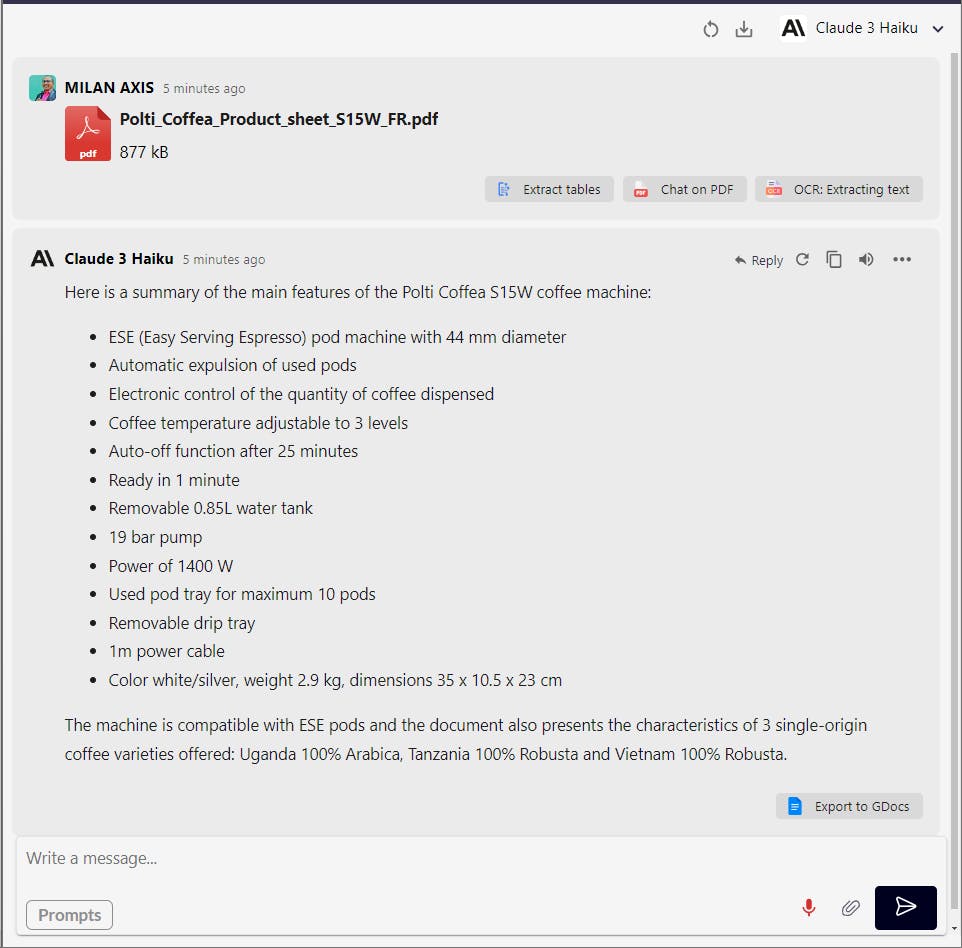Start voice input with the microphone icon
Image resolution: width=962 pixels, height=948 pixels.
[809, 908]
